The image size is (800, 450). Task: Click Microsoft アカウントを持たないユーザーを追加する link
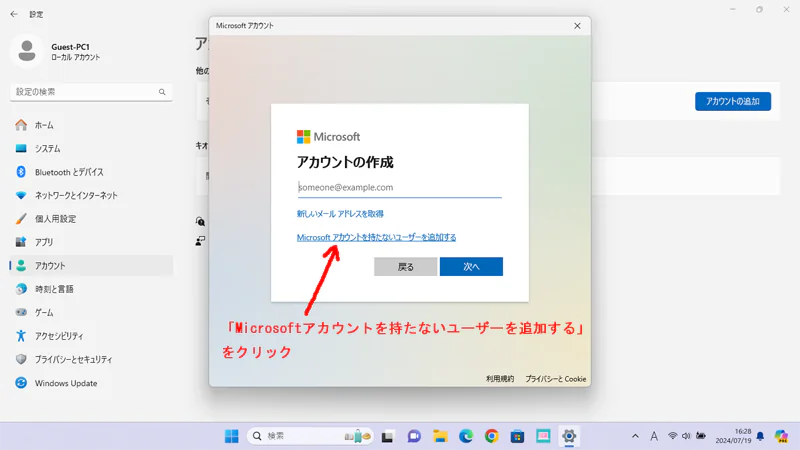(x=377, y=237)
